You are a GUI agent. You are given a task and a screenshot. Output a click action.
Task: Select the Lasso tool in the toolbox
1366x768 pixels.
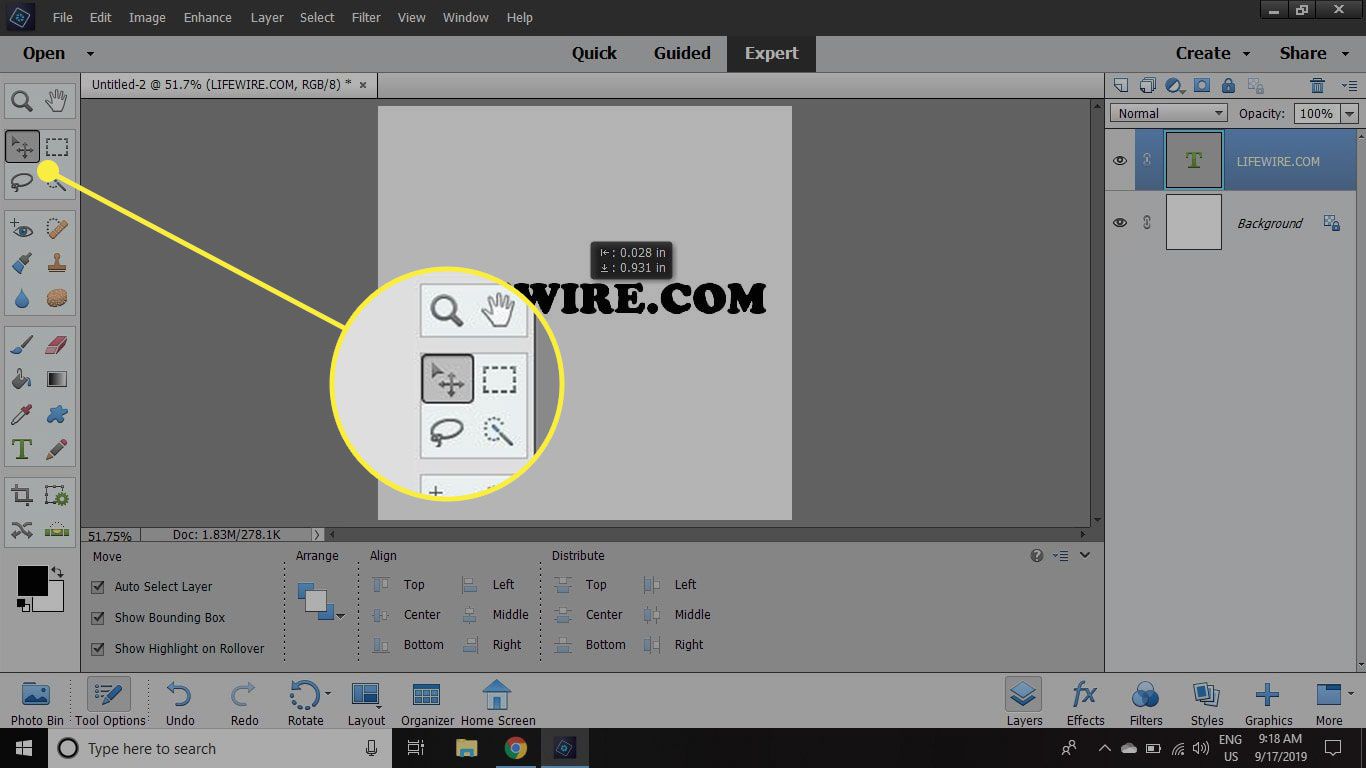[22, 182]
